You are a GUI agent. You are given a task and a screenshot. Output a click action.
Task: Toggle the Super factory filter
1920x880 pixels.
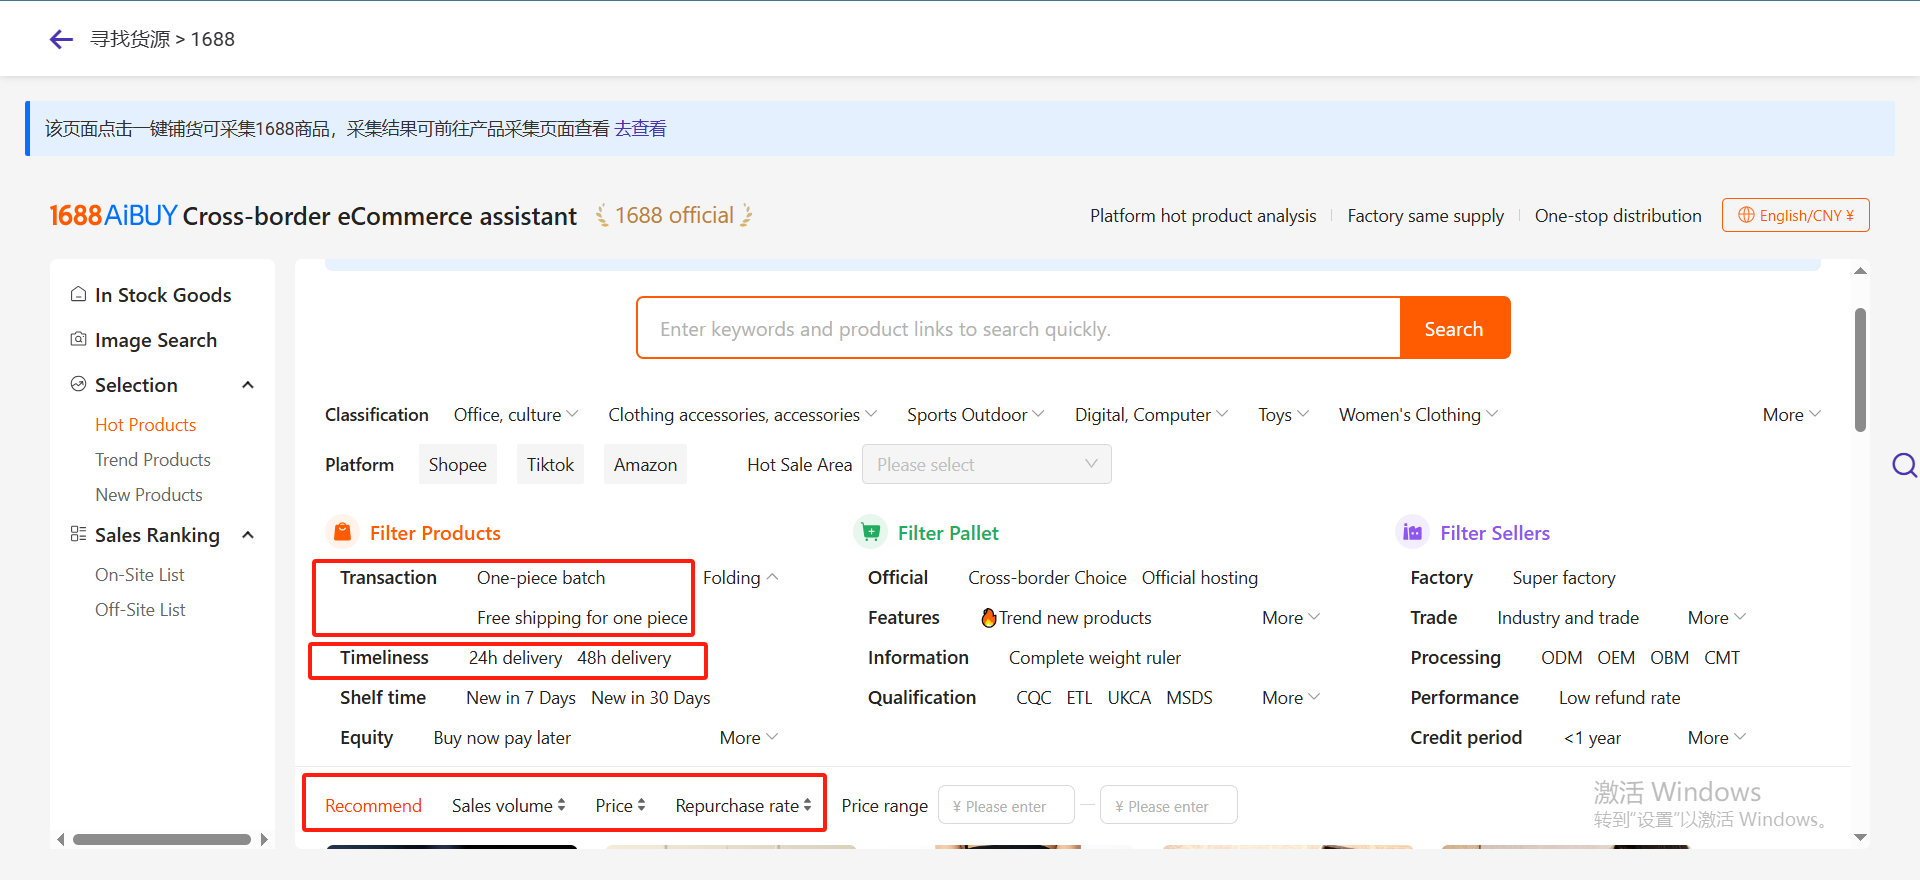click(1563, 578)
